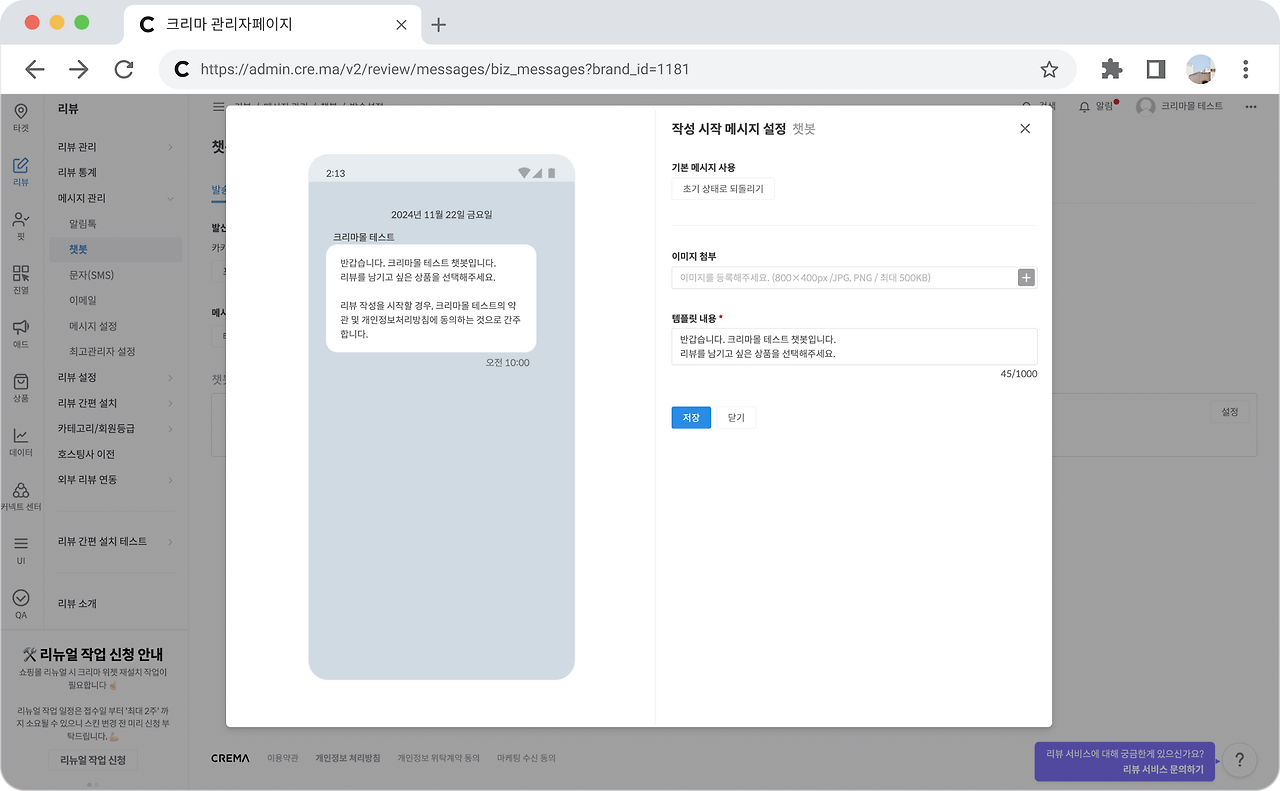1280x791 pixels.
Task: Open 최고관리자 설정 in the sidebar
Action: [102, 352]
